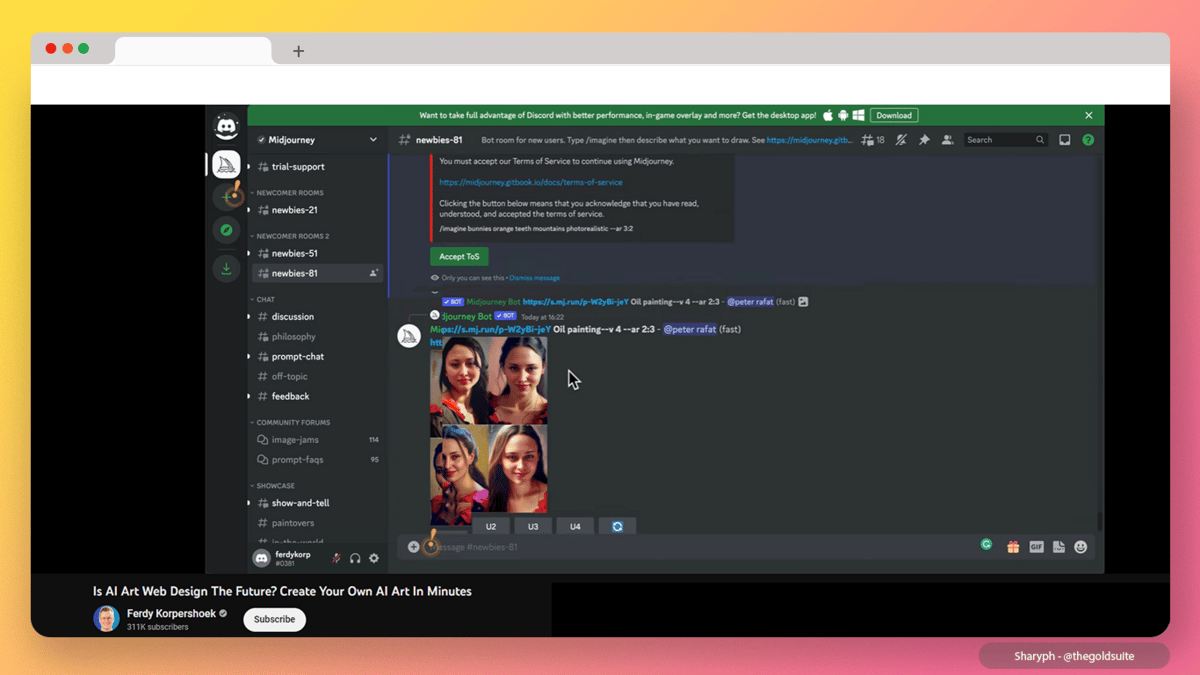Dismiss the green desktop app banner
This screenshot has width=1200, height=675.
pos(1089,115)
